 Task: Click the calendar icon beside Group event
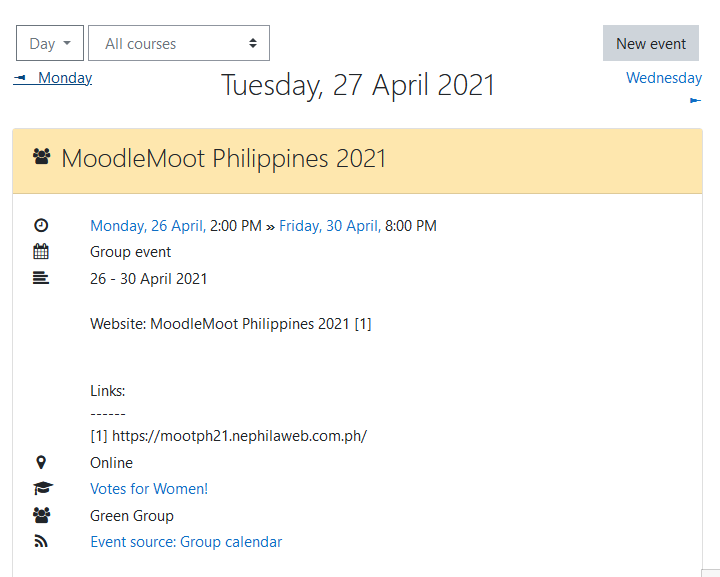41,252
